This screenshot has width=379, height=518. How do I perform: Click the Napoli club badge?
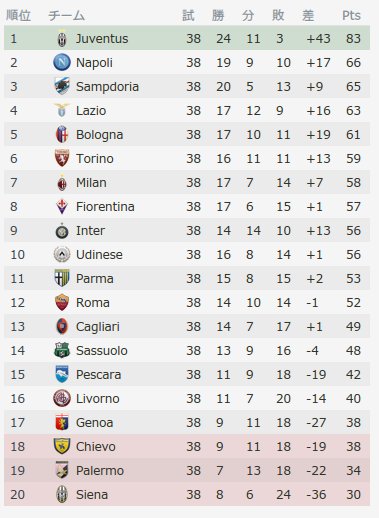62,62
